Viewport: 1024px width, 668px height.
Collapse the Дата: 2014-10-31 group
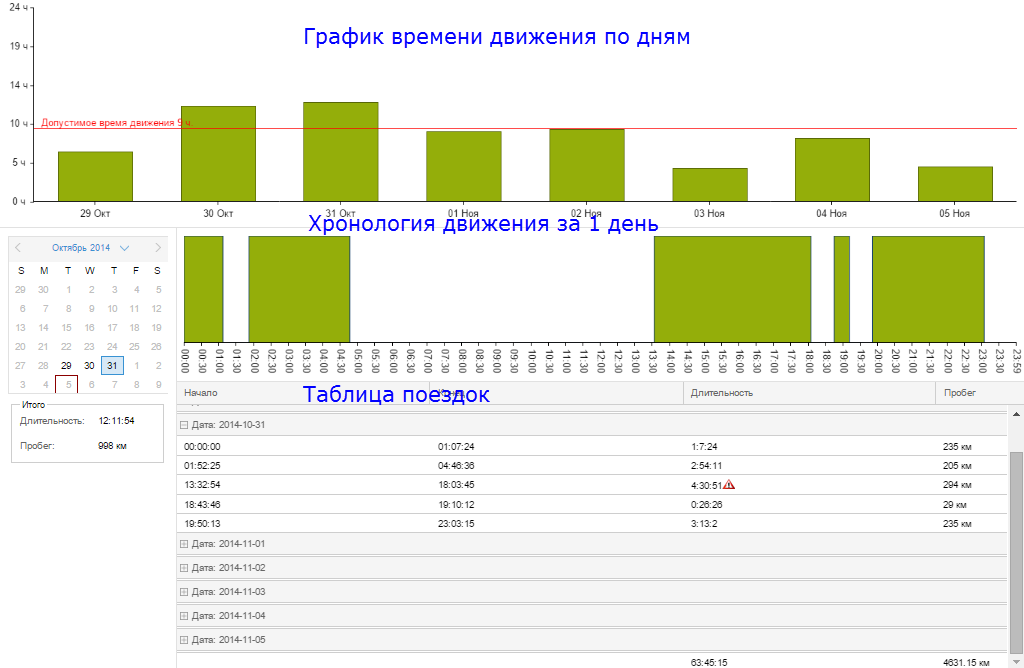coord(184,425)
